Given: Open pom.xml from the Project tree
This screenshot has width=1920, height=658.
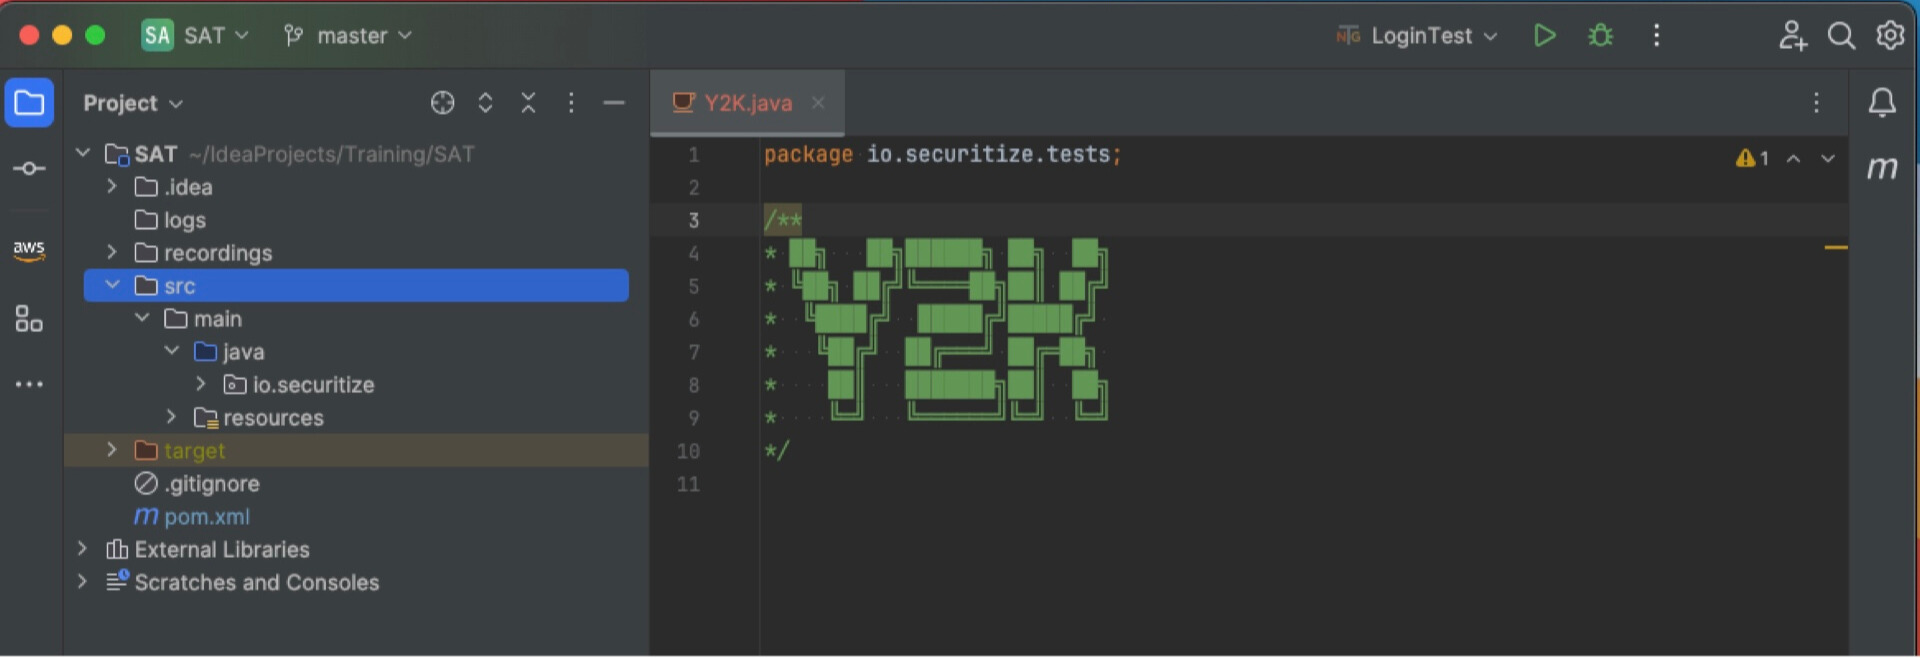Looking at the screenshot, I should (x=206, y=516).
